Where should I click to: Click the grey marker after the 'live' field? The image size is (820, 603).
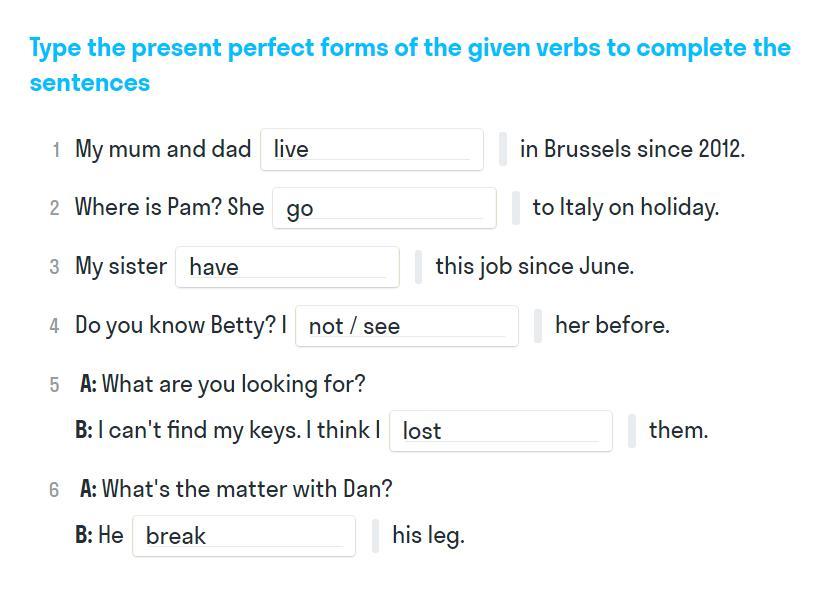tap(503, 149)
